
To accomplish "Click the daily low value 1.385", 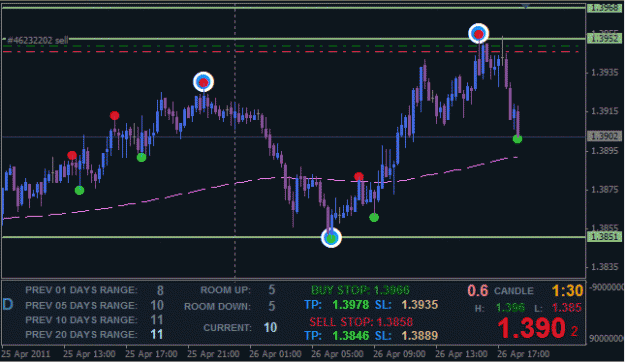I will (x=566, y=308).
